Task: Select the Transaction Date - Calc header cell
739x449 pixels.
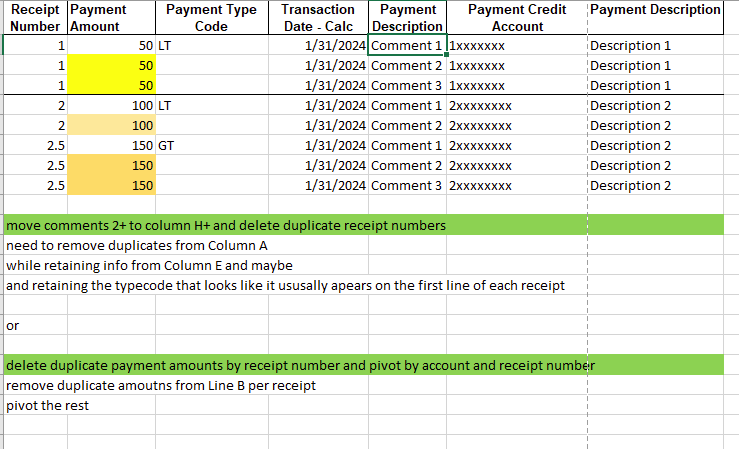Action: point(318,18)
